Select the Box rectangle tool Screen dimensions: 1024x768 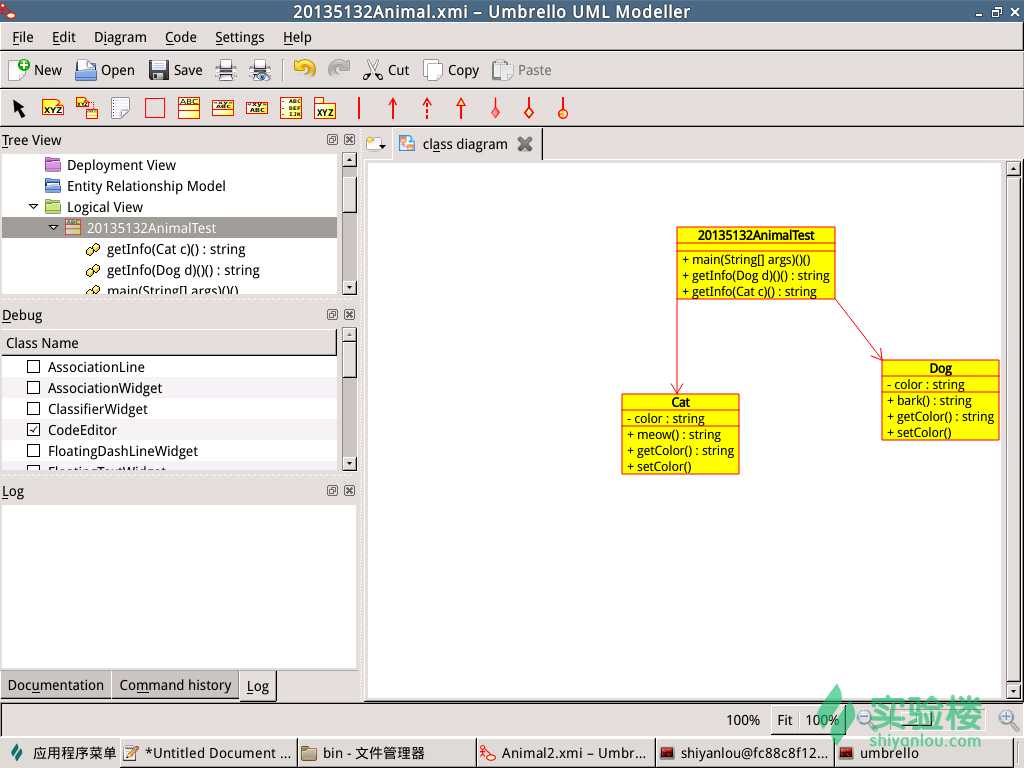point(155,108)
